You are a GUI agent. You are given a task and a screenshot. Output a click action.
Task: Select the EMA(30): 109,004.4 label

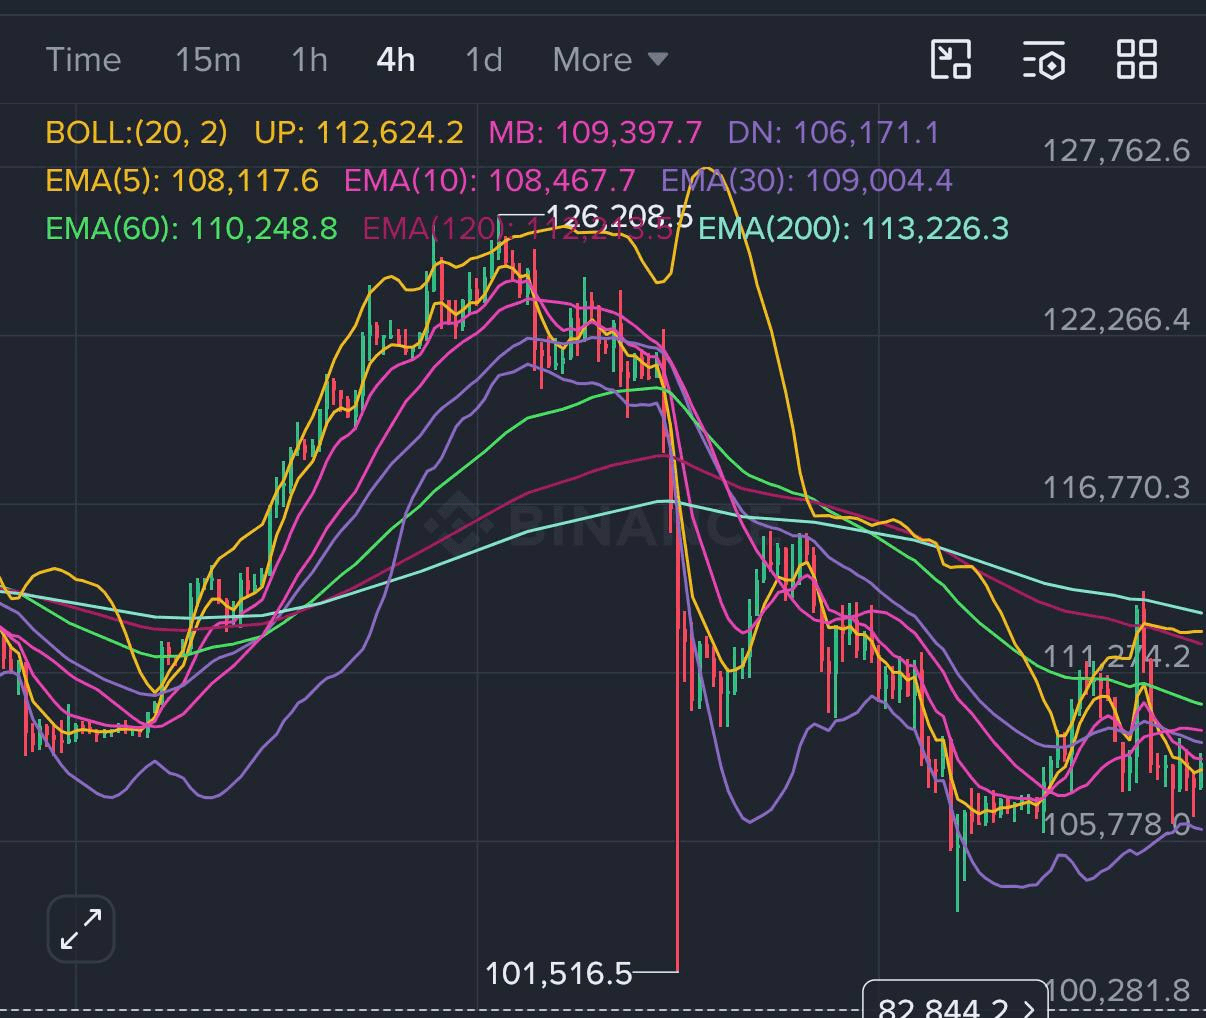pyautogui.click(x=807, y=181)
